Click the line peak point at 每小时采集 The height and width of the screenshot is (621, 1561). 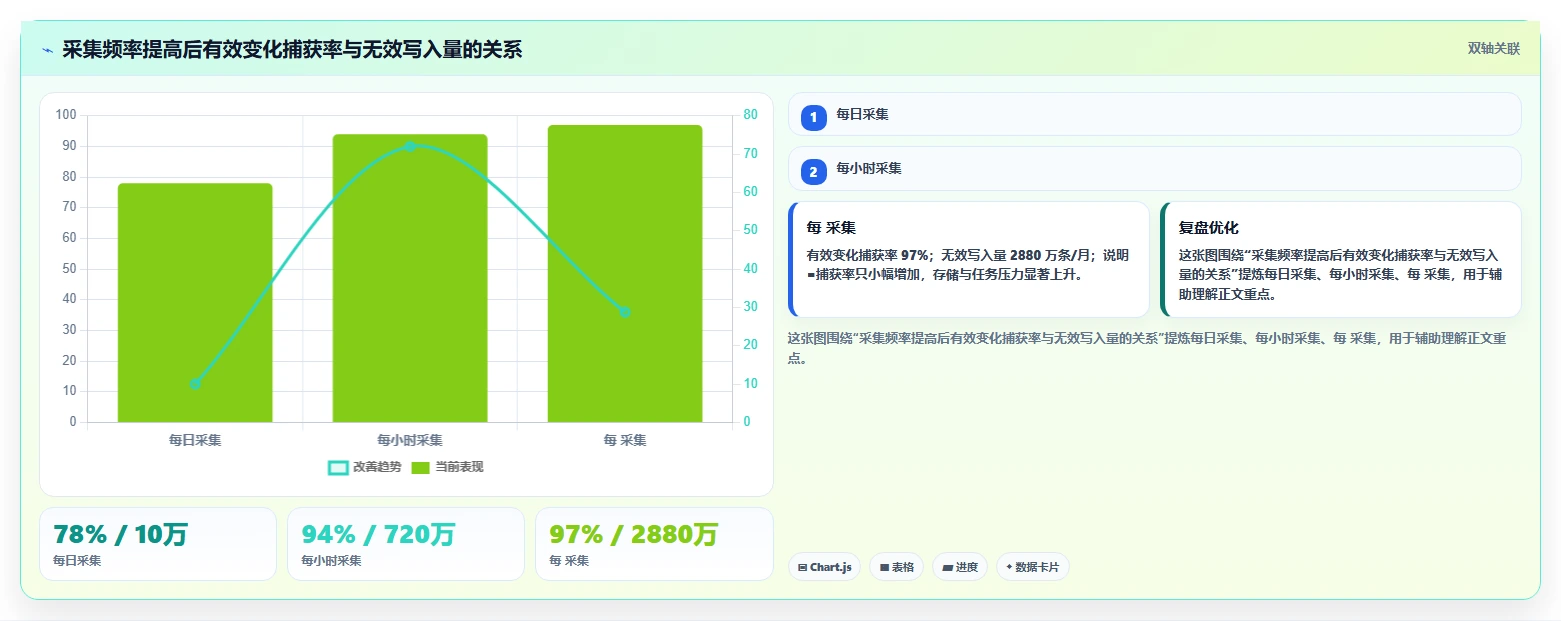[x=410, y=146]
